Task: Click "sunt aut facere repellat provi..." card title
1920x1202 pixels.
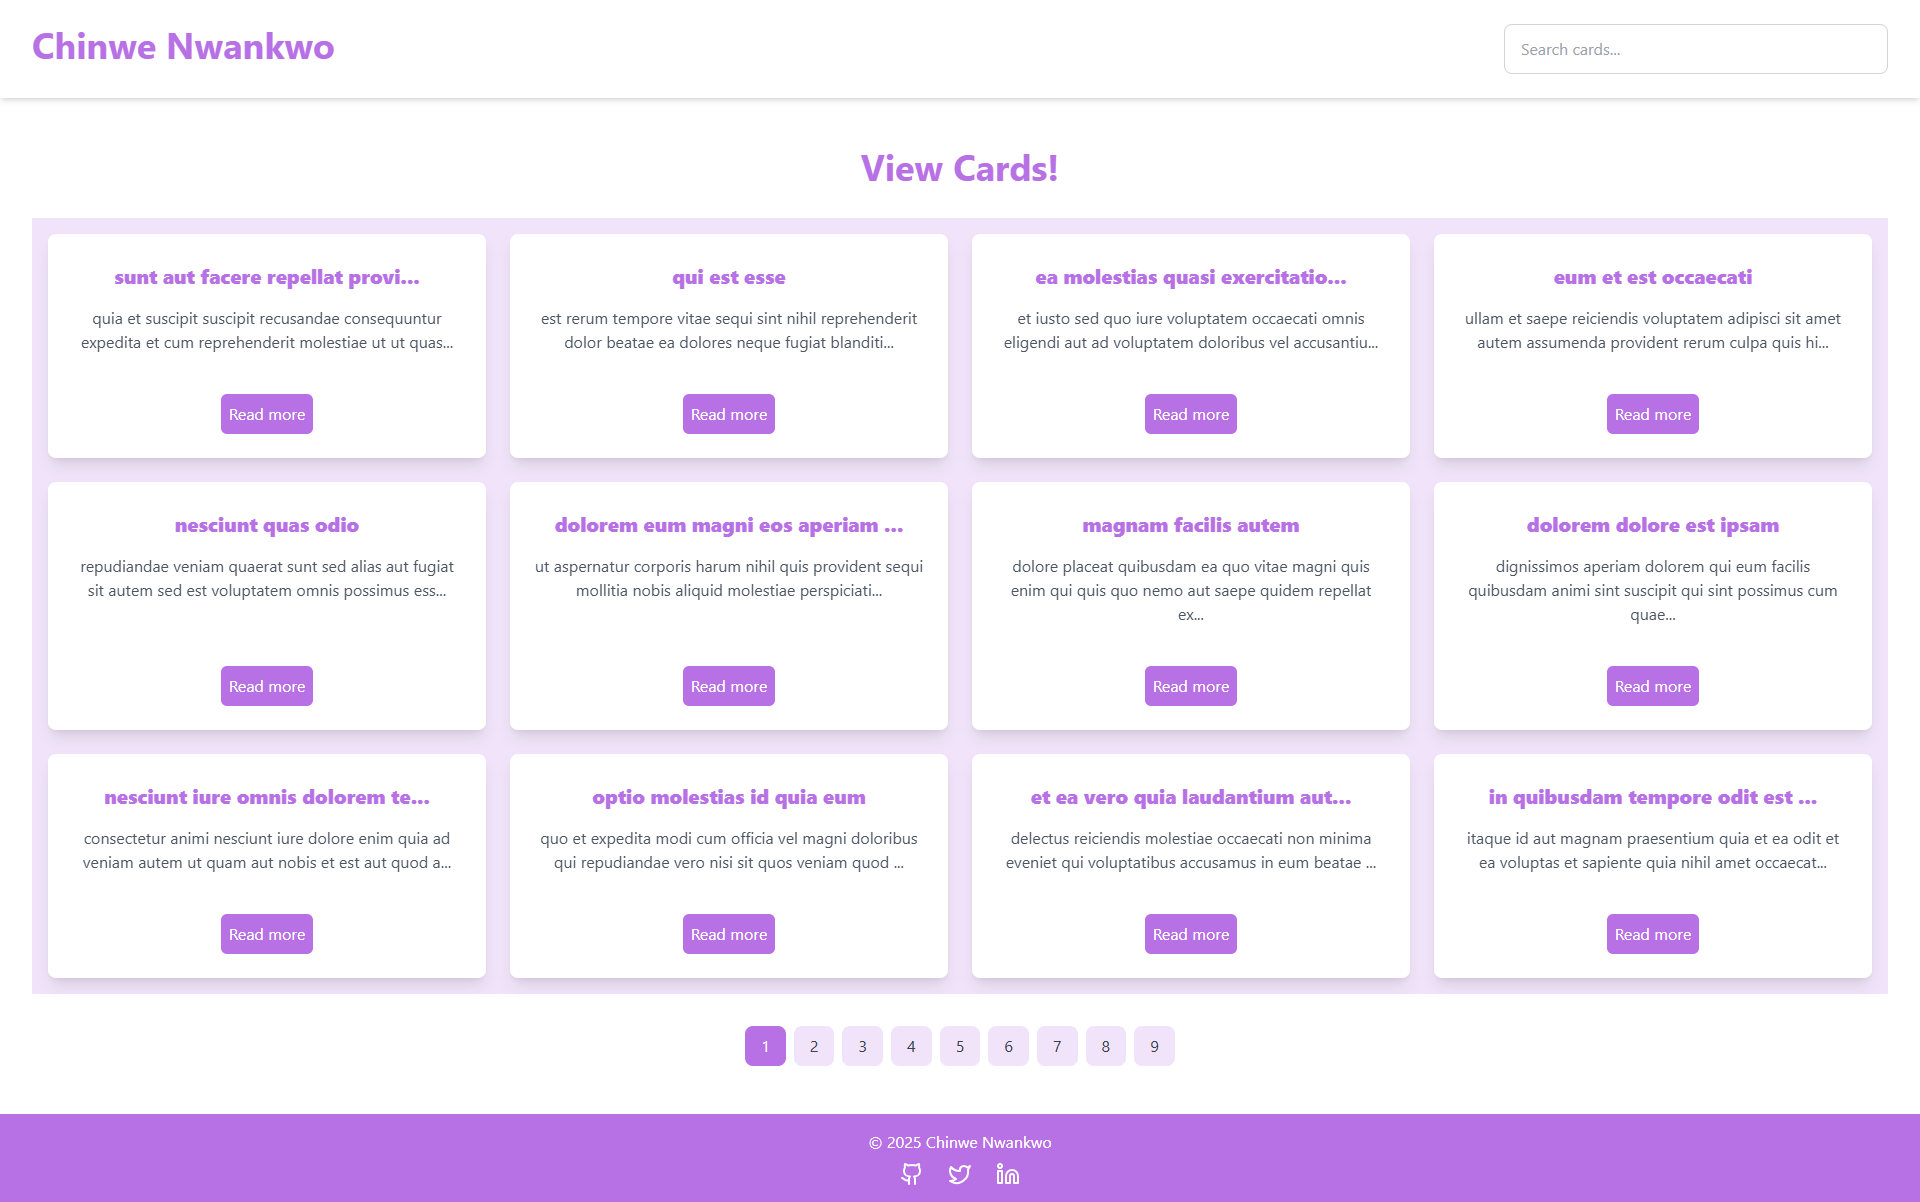Action: (x=267, y=277)
